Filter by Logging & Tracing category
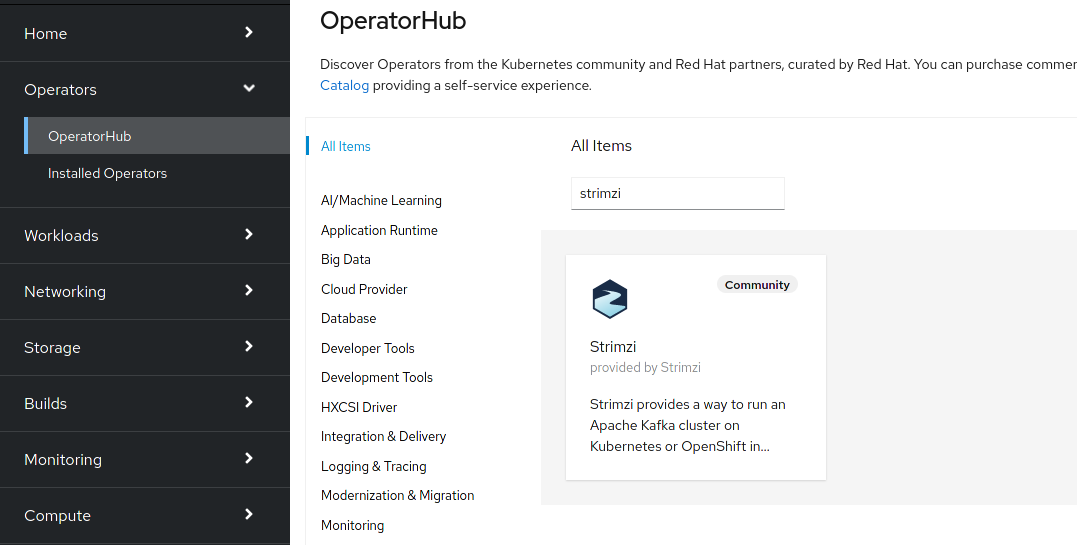This screenshot has height=545, width=1077. pyautogui.click(x=373, y=466)
